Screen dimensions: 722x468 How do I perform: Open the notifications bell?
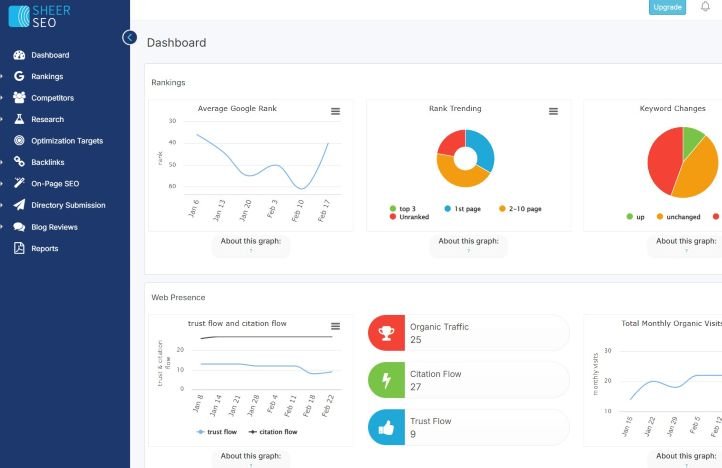point(705,7)
